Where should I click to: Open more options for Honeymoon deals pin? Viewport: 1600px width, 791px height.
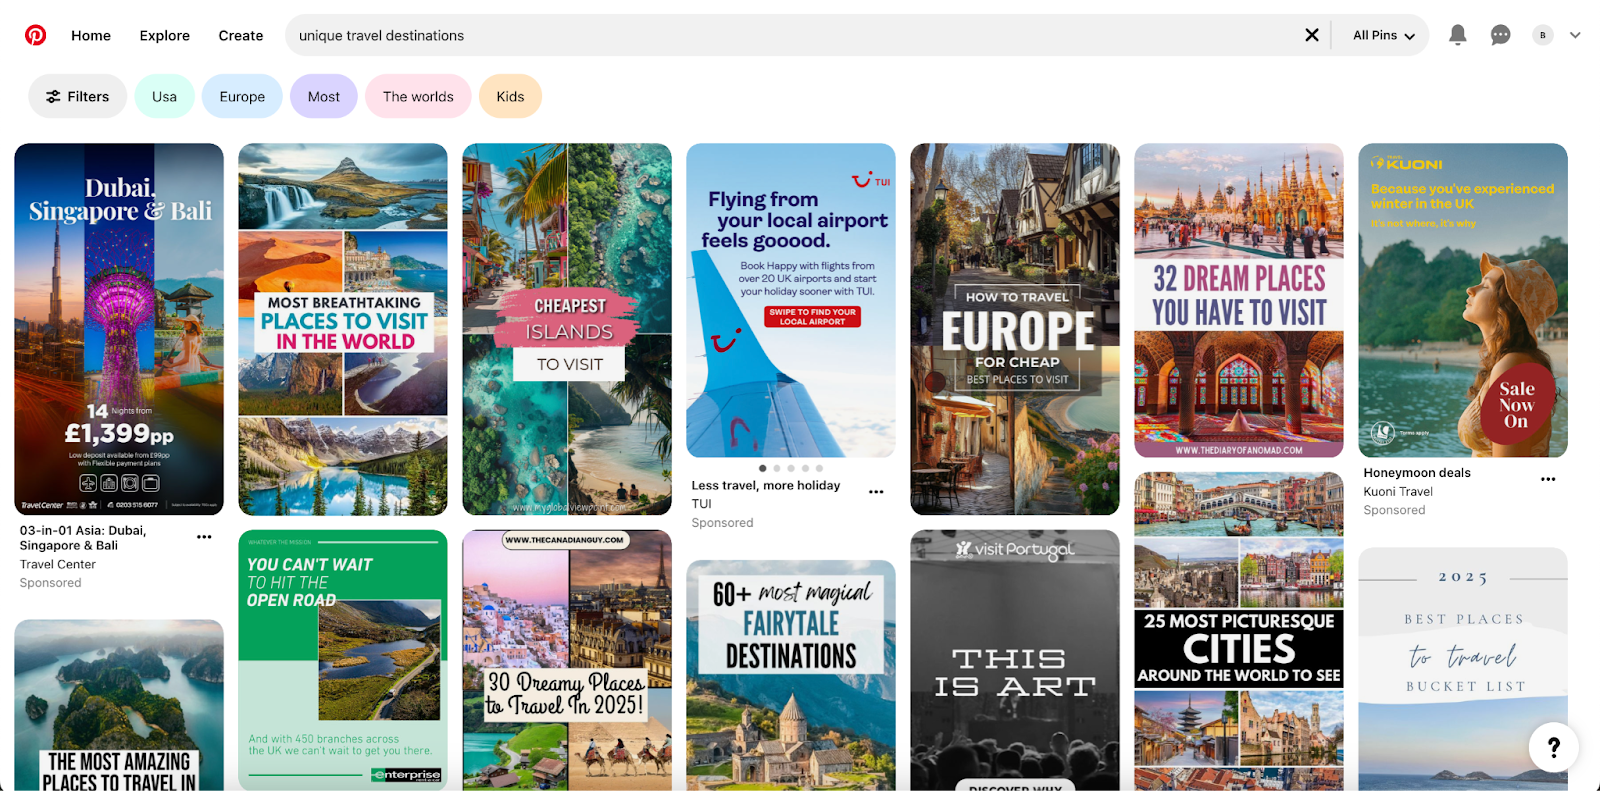(x=1548, y=479)
